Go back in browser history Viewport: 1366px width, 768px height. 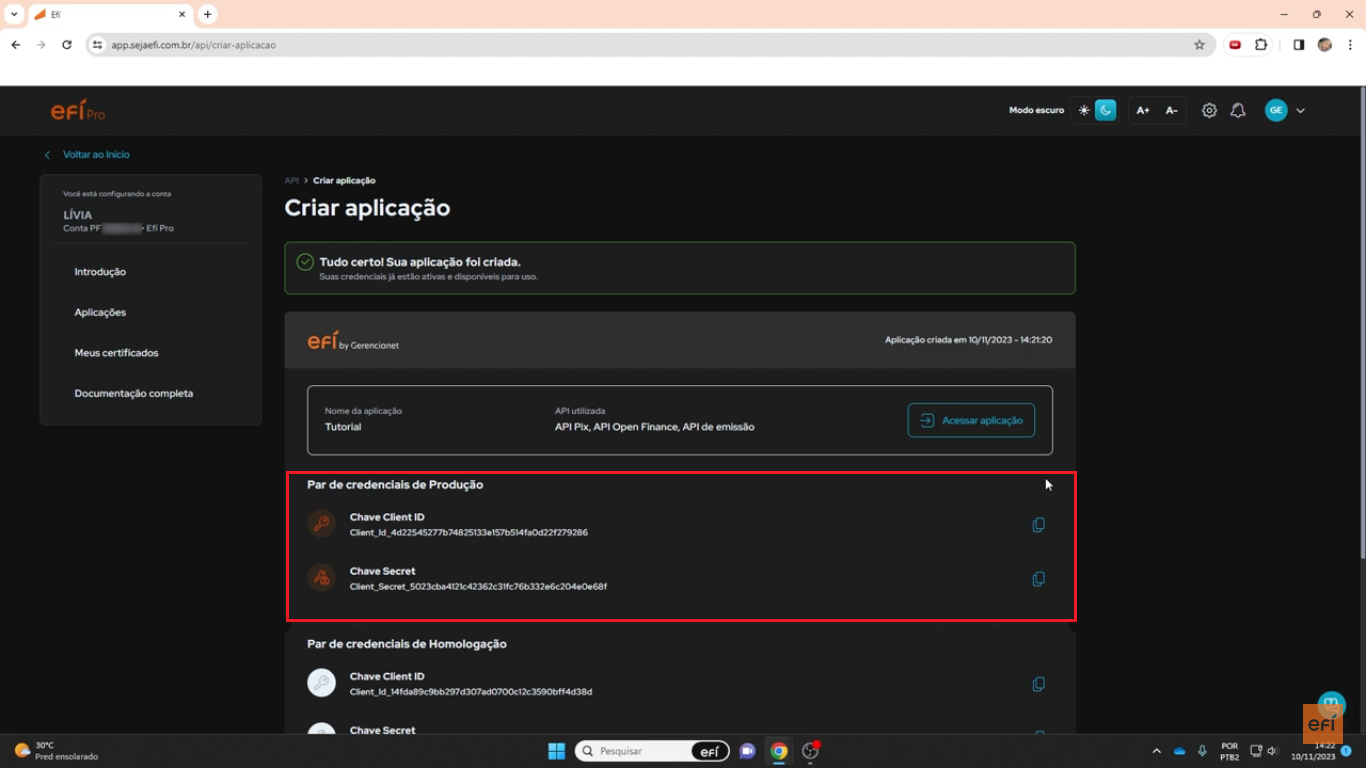click(15, 45)
